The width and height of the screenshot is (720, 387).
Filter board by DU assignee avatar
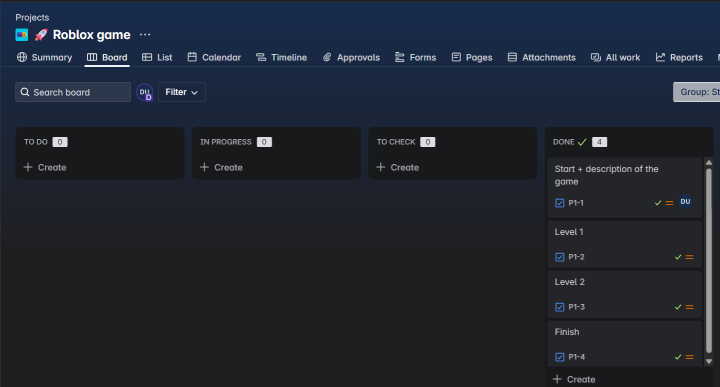(145, 92)
